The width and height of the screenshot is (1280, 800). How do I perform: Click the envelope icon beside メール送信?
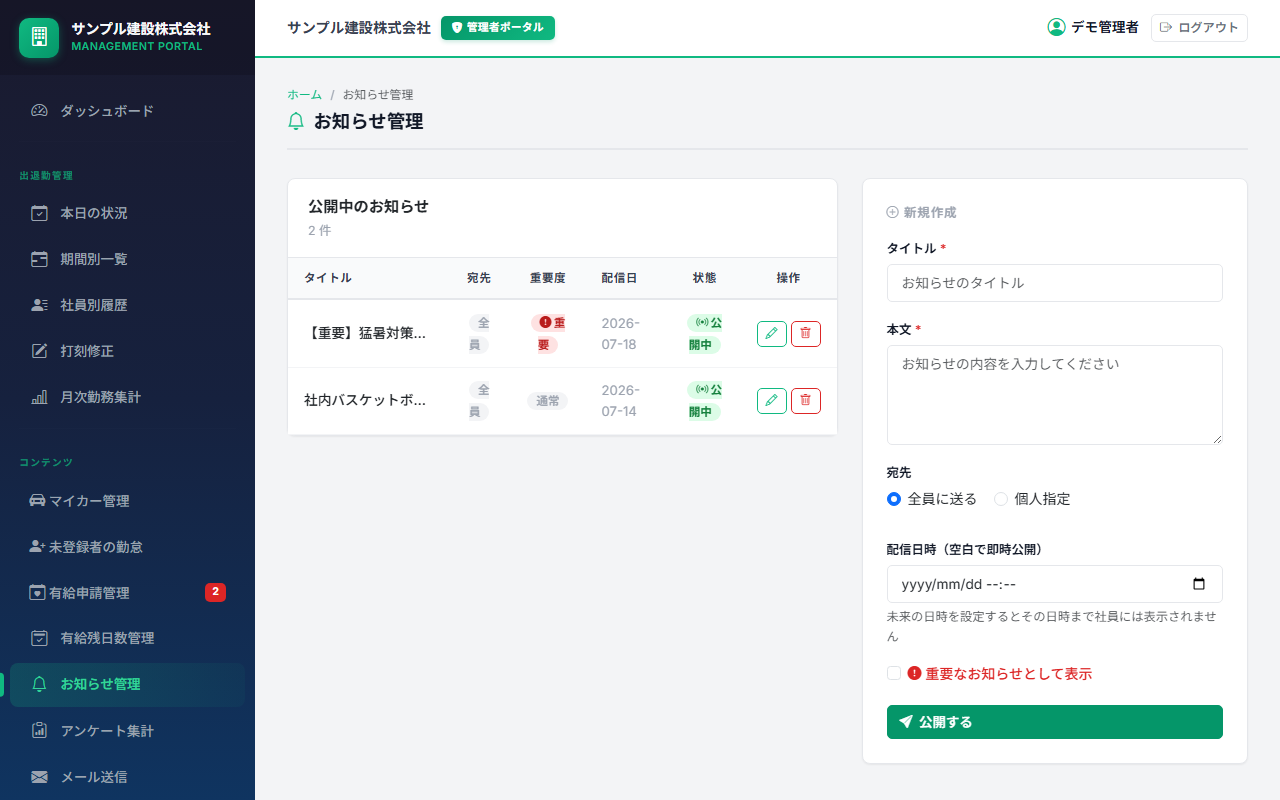point(39,777)
